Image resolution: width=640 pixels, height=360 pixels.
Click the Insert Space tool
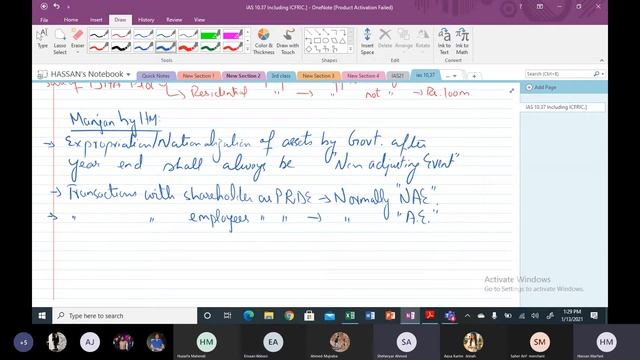click(367, 41)
